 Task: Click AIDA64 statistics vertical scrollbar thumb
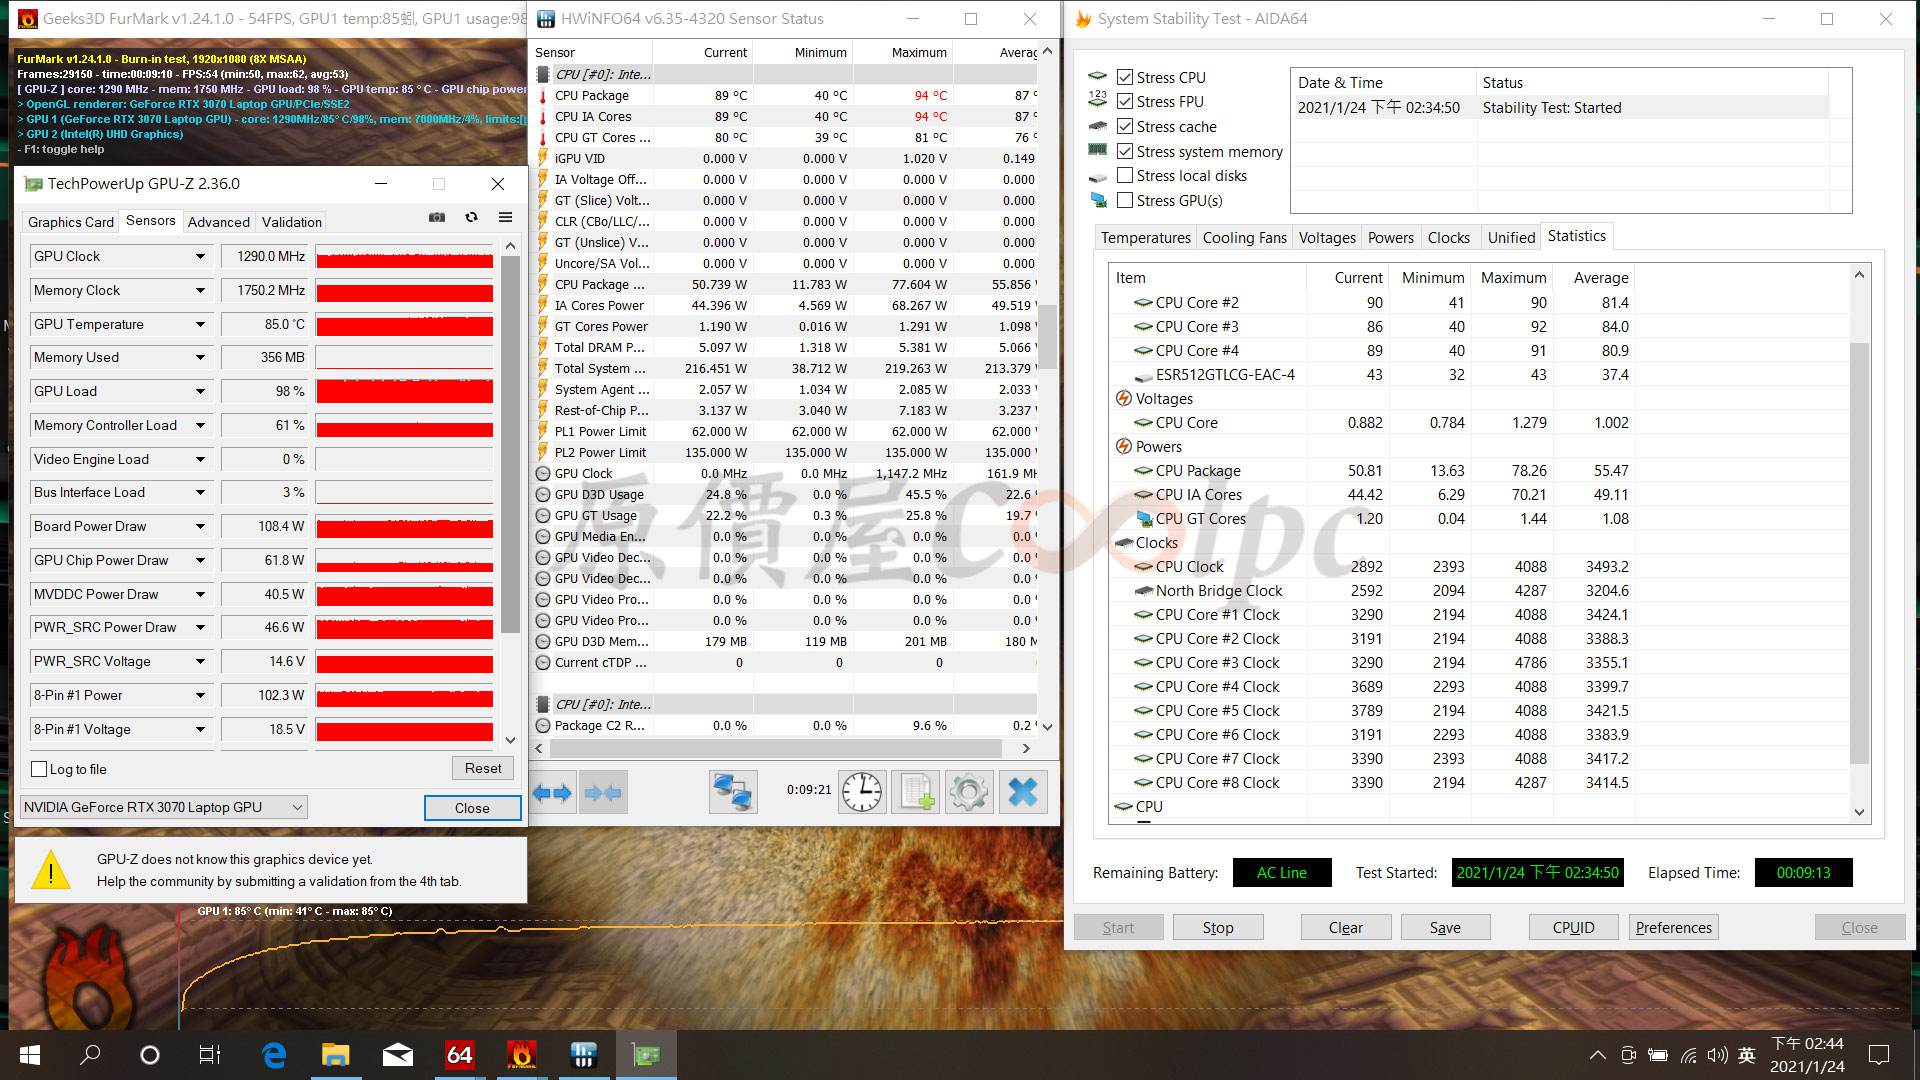point(1859,553)
